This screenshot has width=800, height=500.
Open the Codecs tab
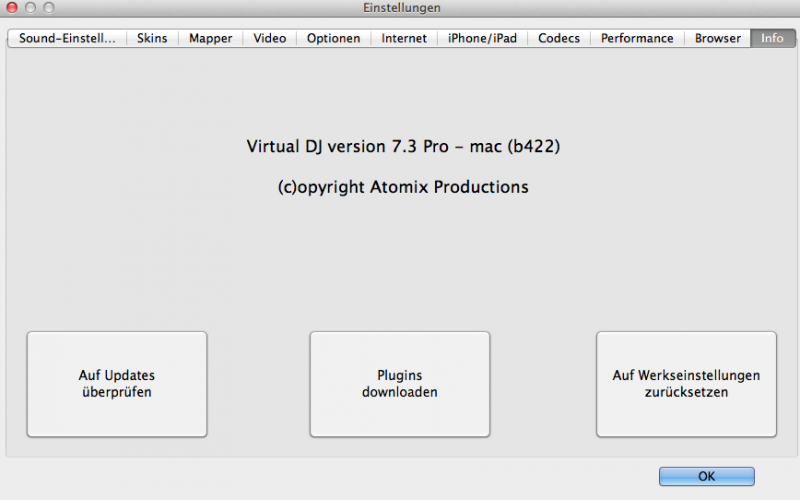tap(558, 38)
